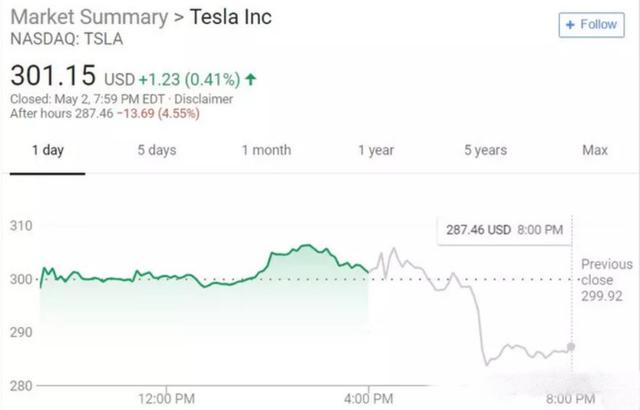Click the plus icon on Follow

click(570, 24)
